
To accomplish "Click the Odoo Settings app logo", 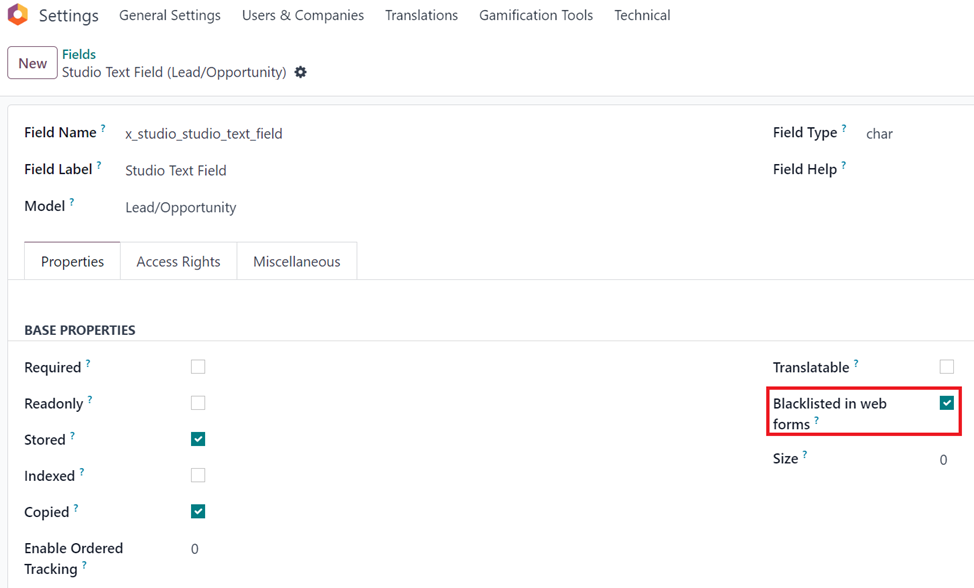I will coord(18,14).
